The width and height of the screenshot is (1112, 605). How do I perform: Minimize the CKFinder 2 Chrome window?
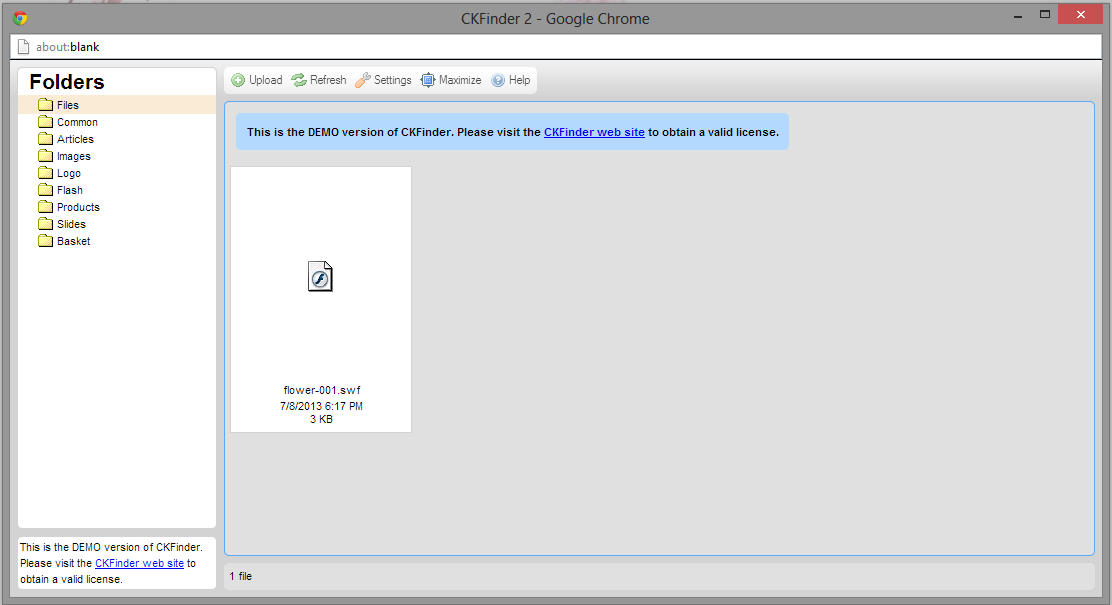tap(1018, 16)
